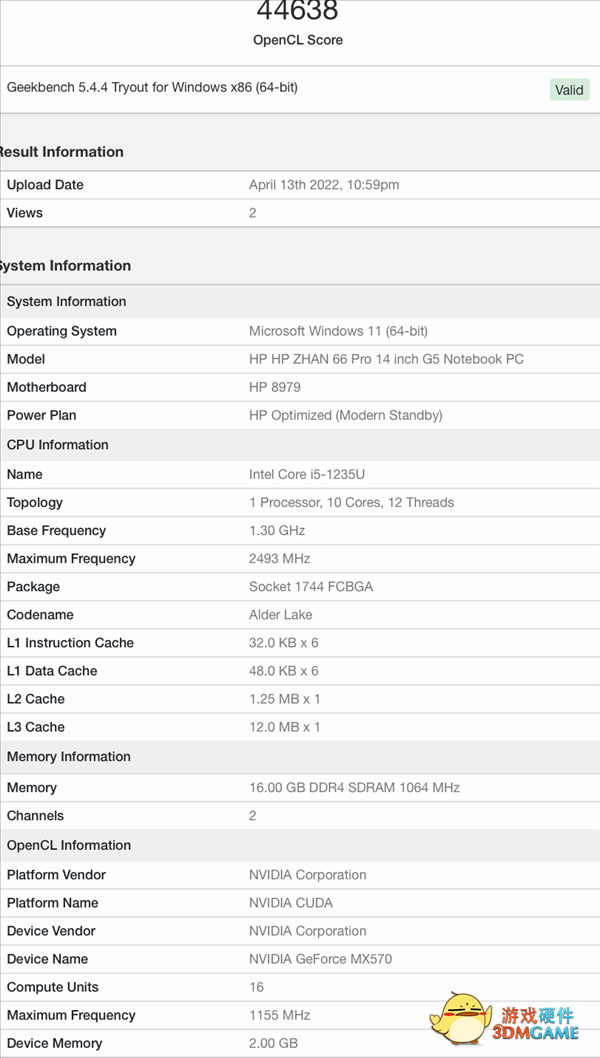
Task: Select the '32.0 KB x 6' value
Action: point(283,643)
